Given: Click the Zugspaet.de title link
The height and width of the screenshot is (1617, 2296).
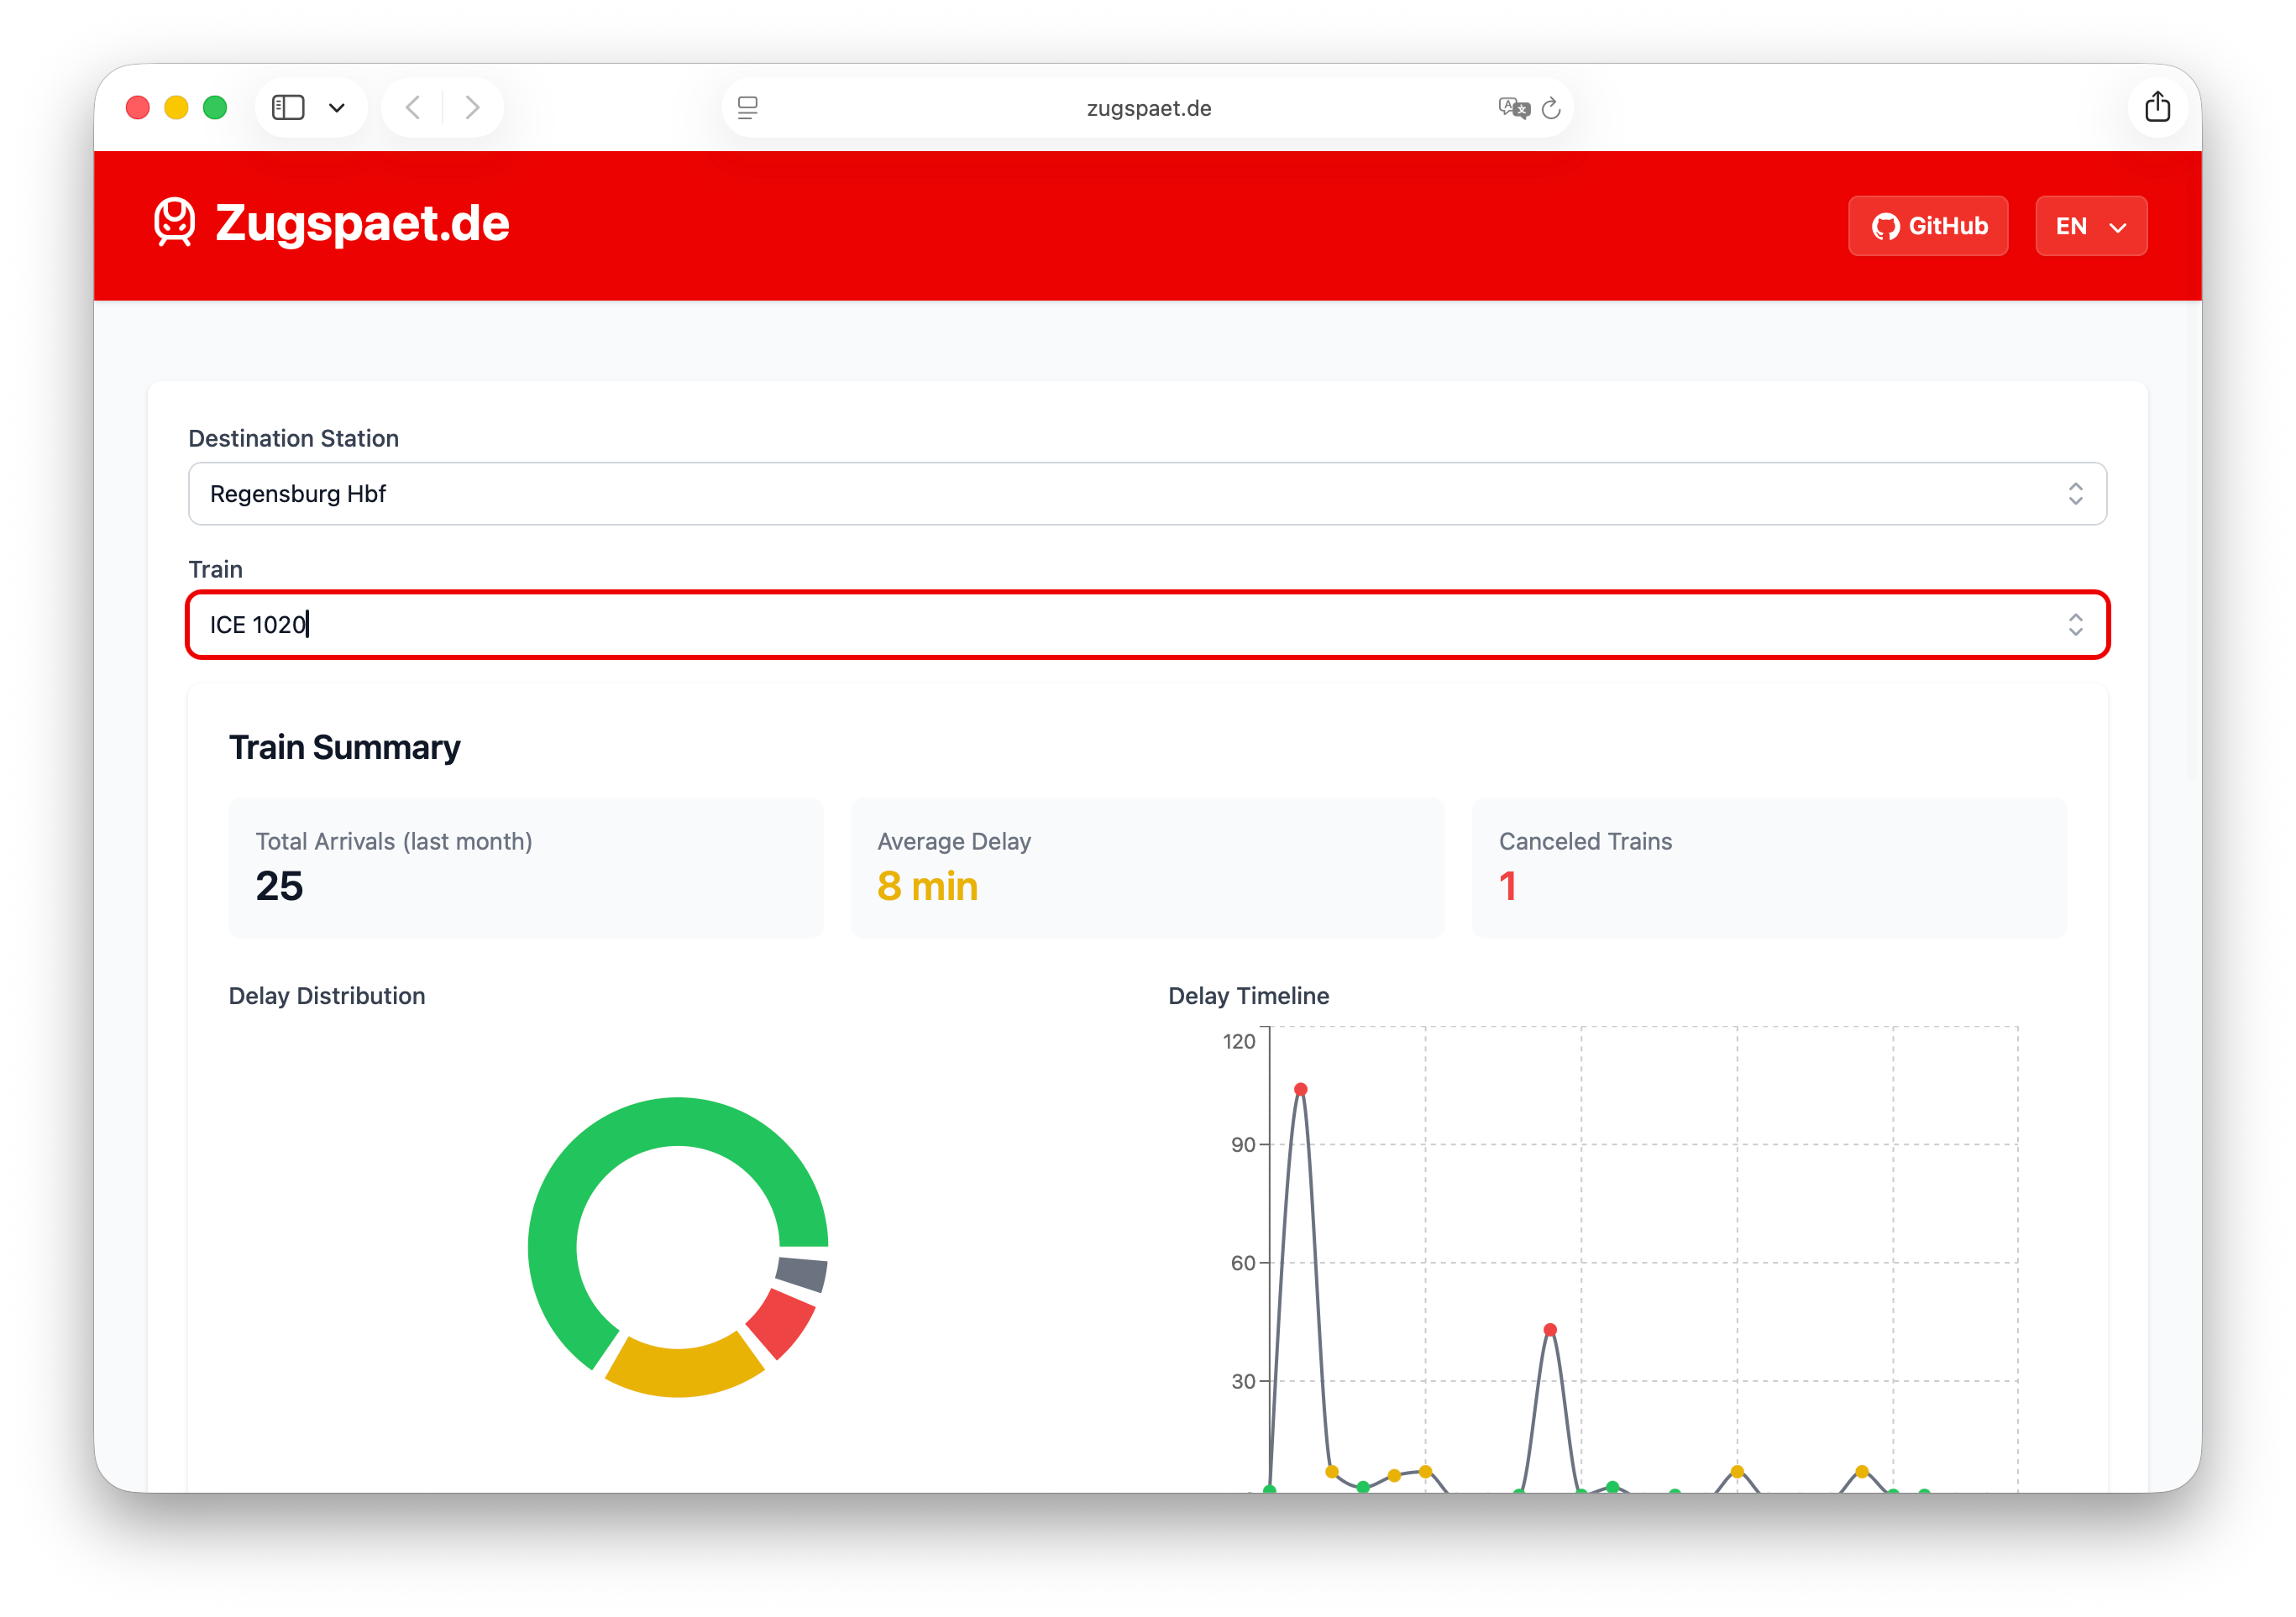Looking at the screenshot, I should [x=362, y=223].
